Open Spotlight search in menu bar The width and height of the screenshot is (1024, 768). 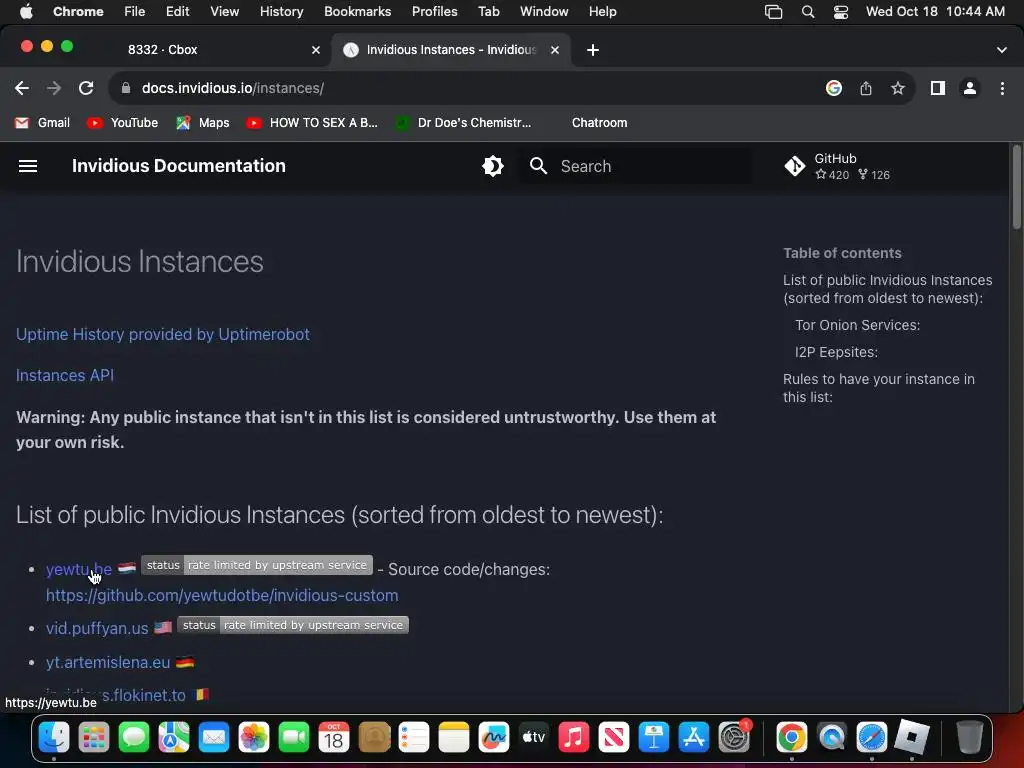click(808, 11)
